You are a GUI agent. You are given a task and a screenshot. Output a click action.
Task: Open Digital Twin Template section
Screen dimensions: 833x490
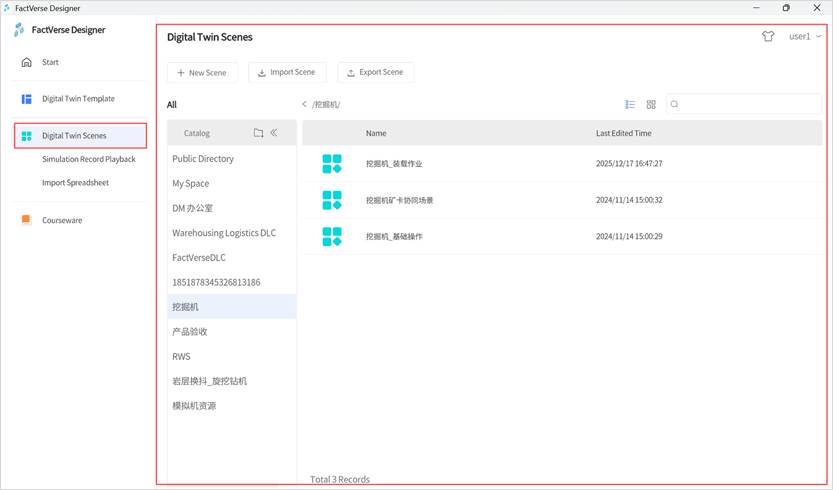tap(77, 99)
